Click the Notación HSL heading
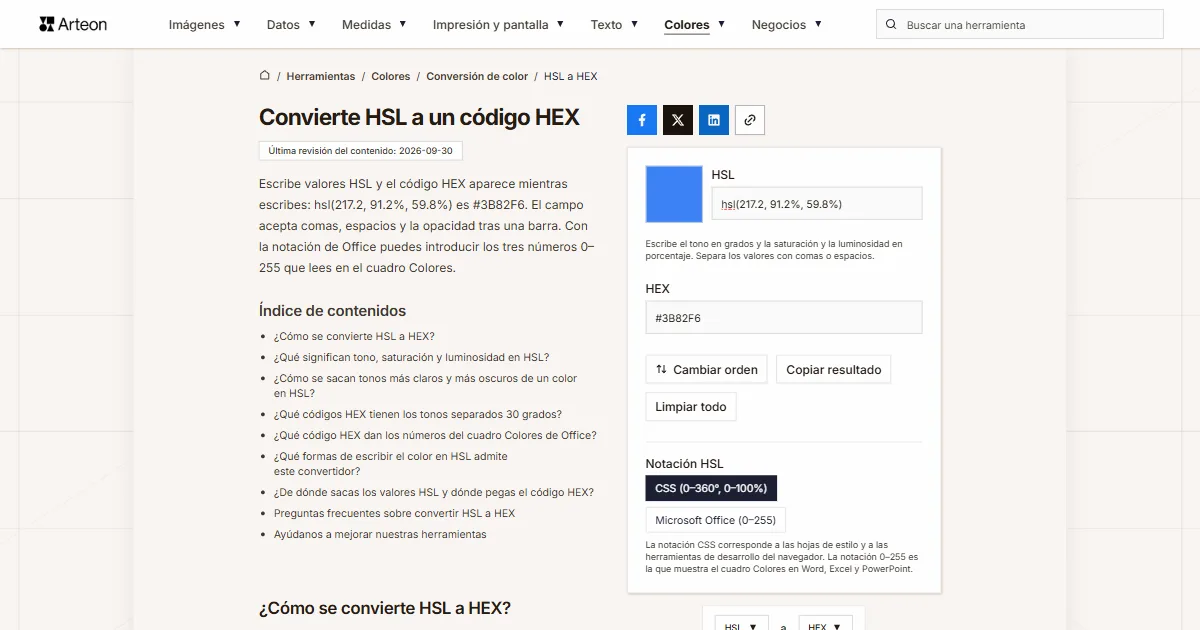The height and width of the screenshot is (630, 1200). click(x=684, y=463)
